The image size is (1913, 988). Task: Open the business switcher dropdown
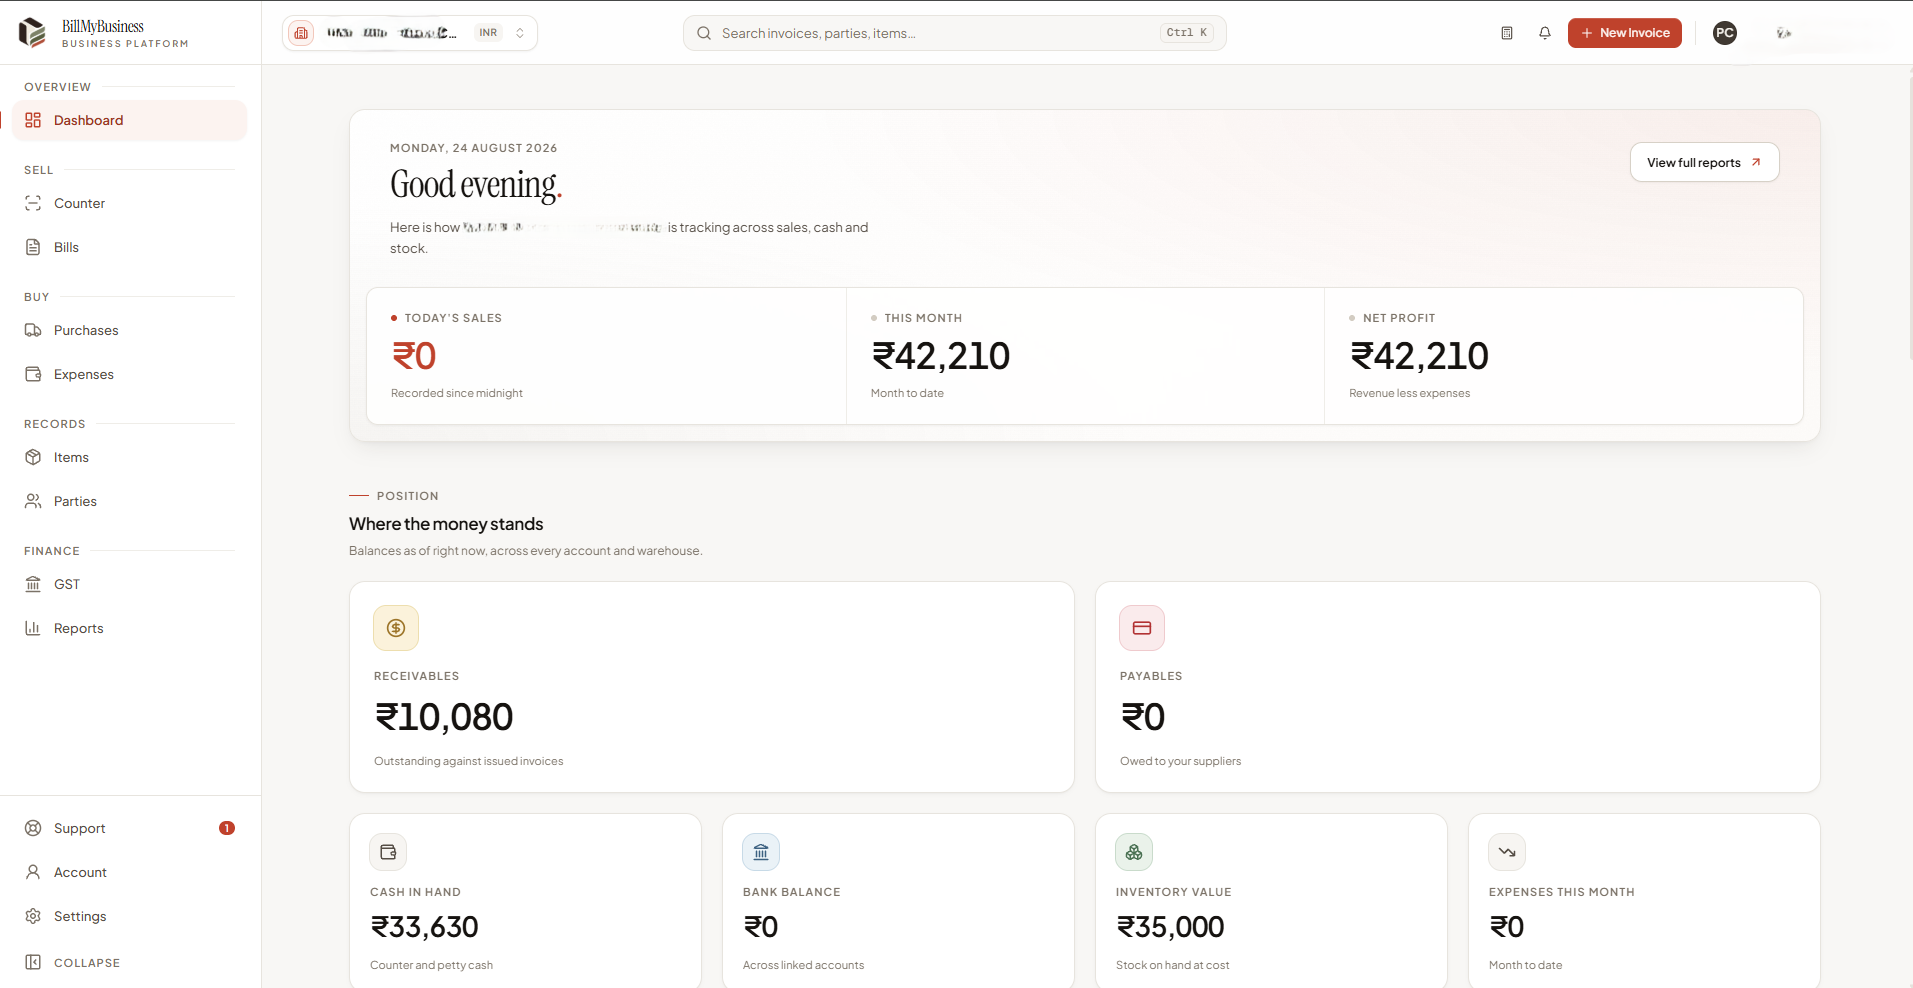[x=410, y=33]
